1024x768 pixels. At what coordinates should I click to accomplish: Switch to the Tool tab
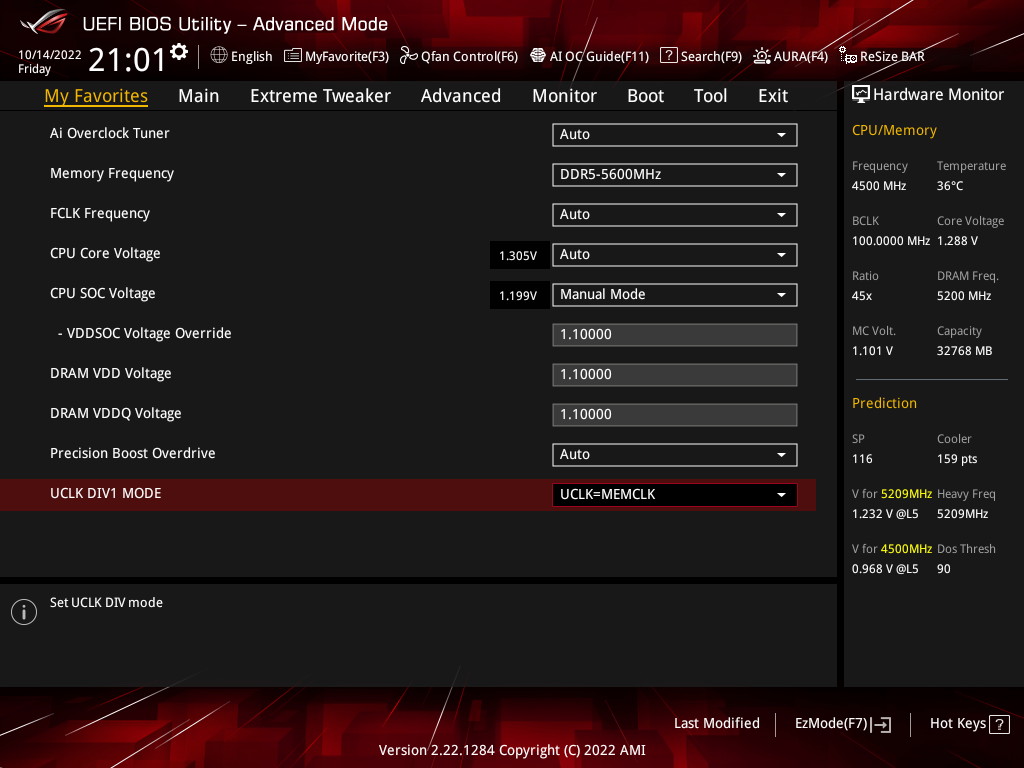coord(710,96)
